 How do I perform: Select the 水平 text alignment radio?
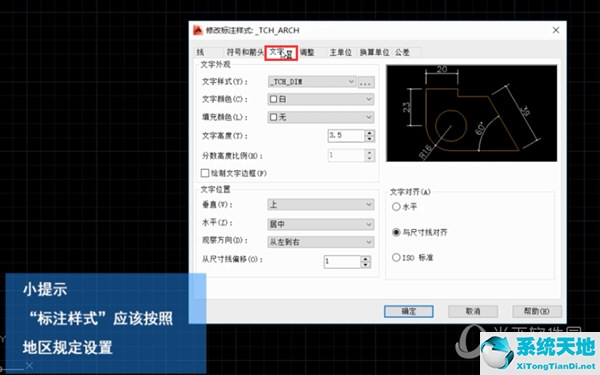pyautogui.click(x=396, y=207)
